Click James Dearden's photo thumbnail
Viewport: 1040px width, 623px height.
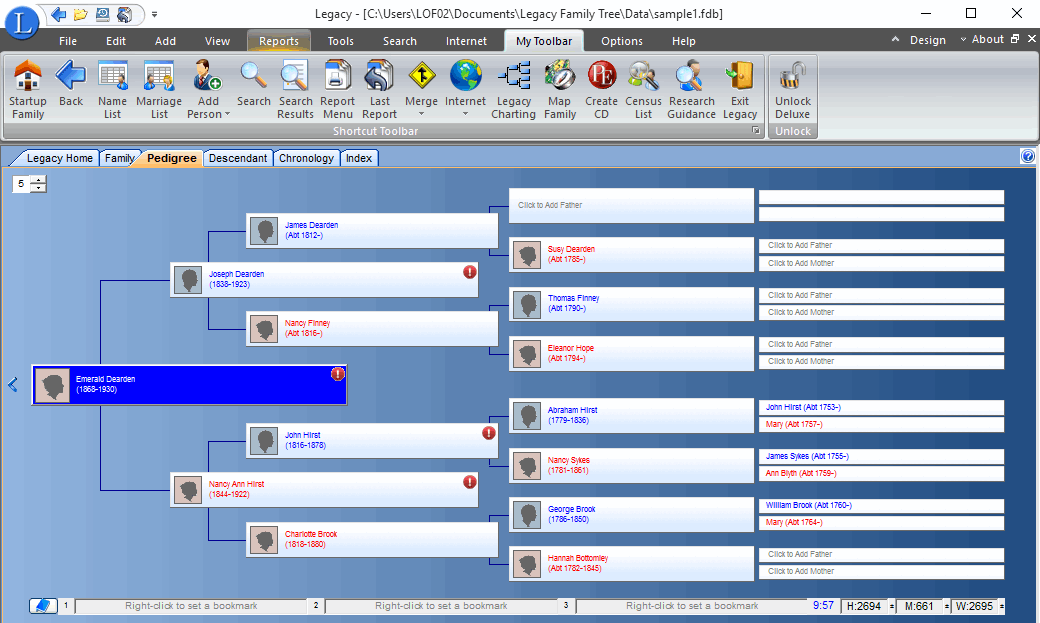click(264, 231)
